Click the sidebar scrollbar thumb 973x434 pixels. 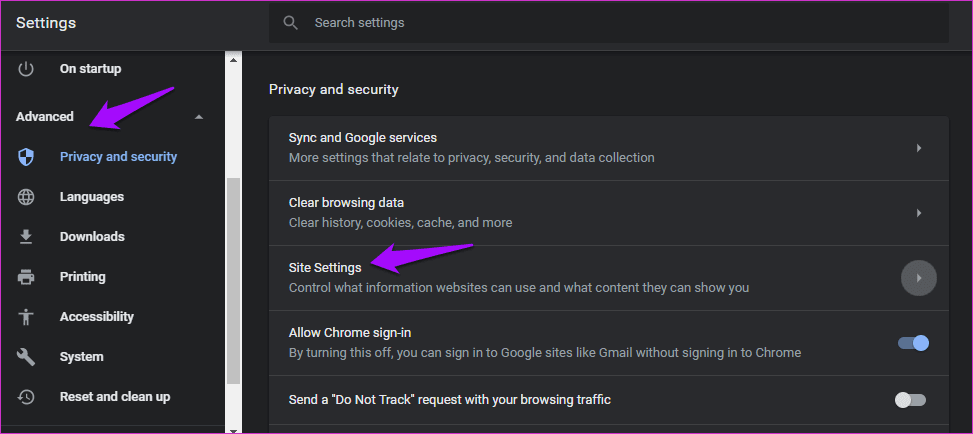(233, 280)
